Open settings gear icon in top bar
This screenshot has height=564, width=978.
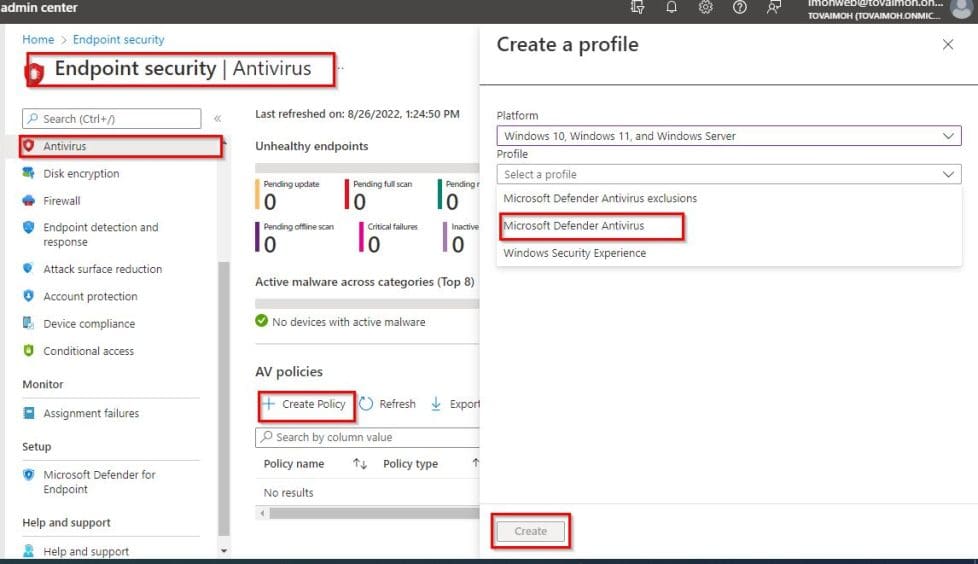click(705, 7)
